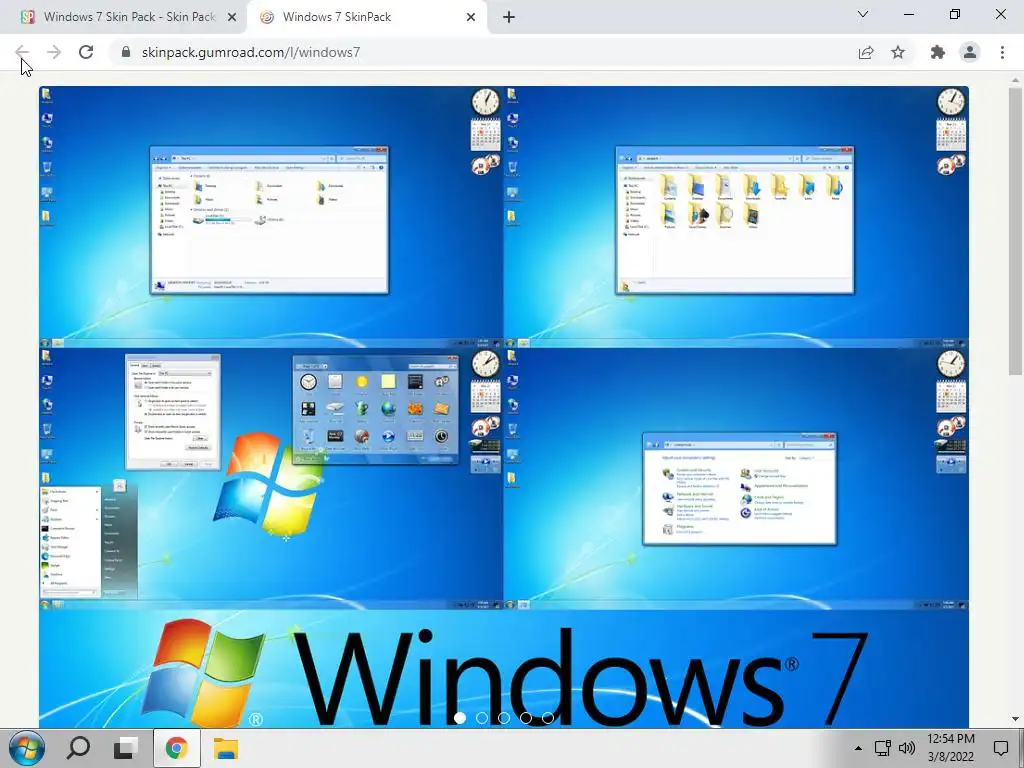This screenshot has height=768, width=1024.
Task: Select the third carousel dot
Action: coord(504,718)
